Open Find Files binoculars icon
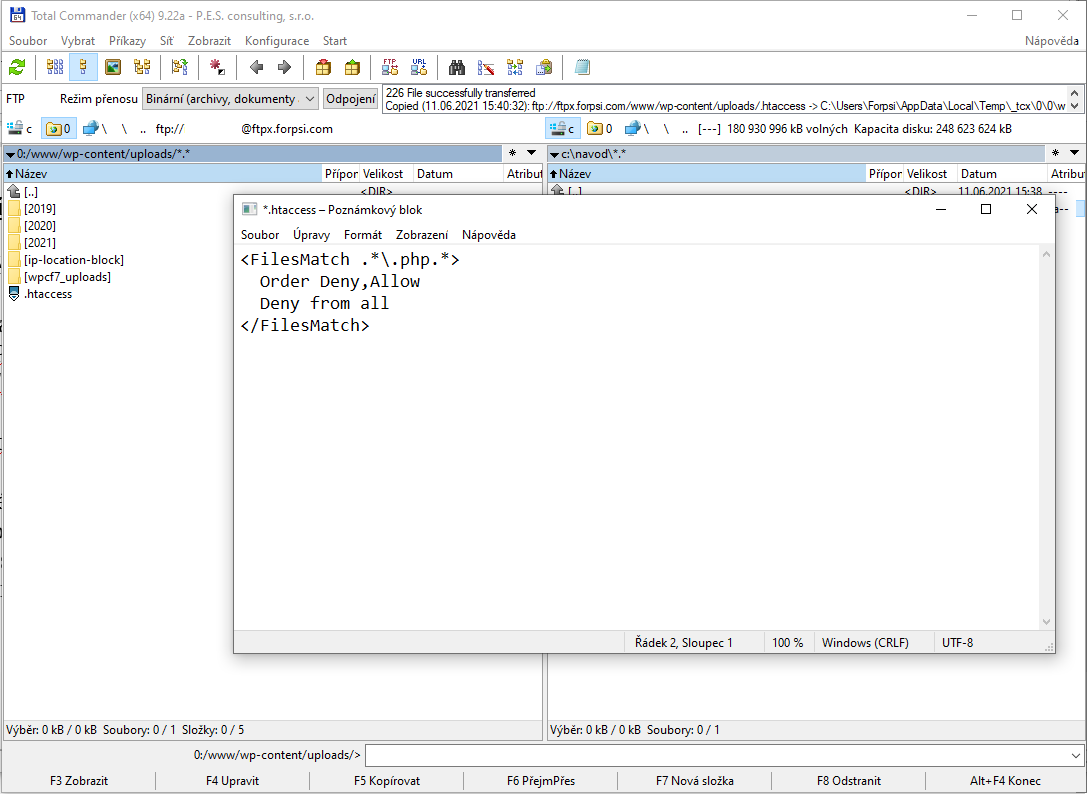1091x796 pixels. [x=456, y=67]
